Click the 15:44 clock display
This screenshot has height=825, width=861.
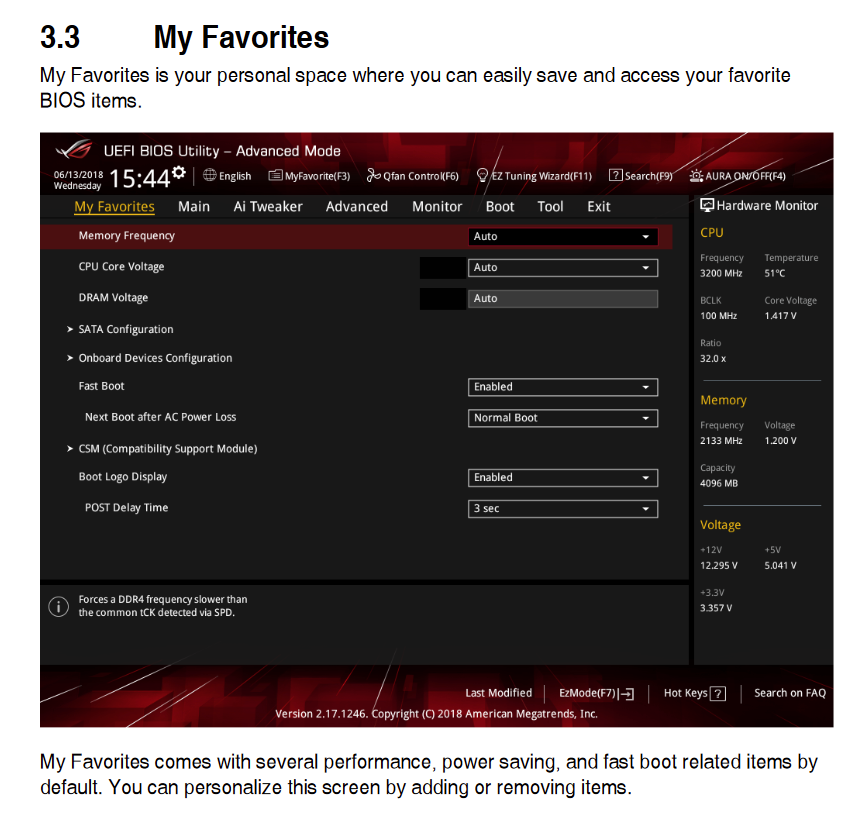140,179
